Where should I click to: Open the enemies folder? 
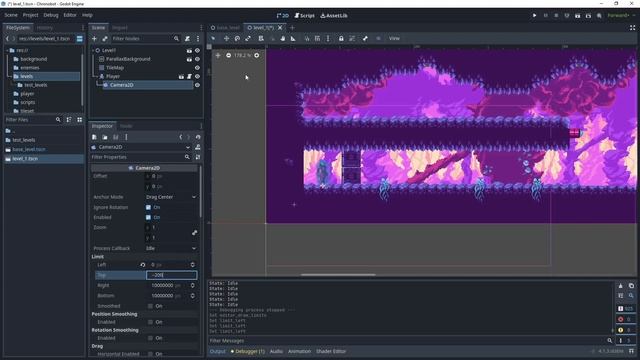(29, 68)
